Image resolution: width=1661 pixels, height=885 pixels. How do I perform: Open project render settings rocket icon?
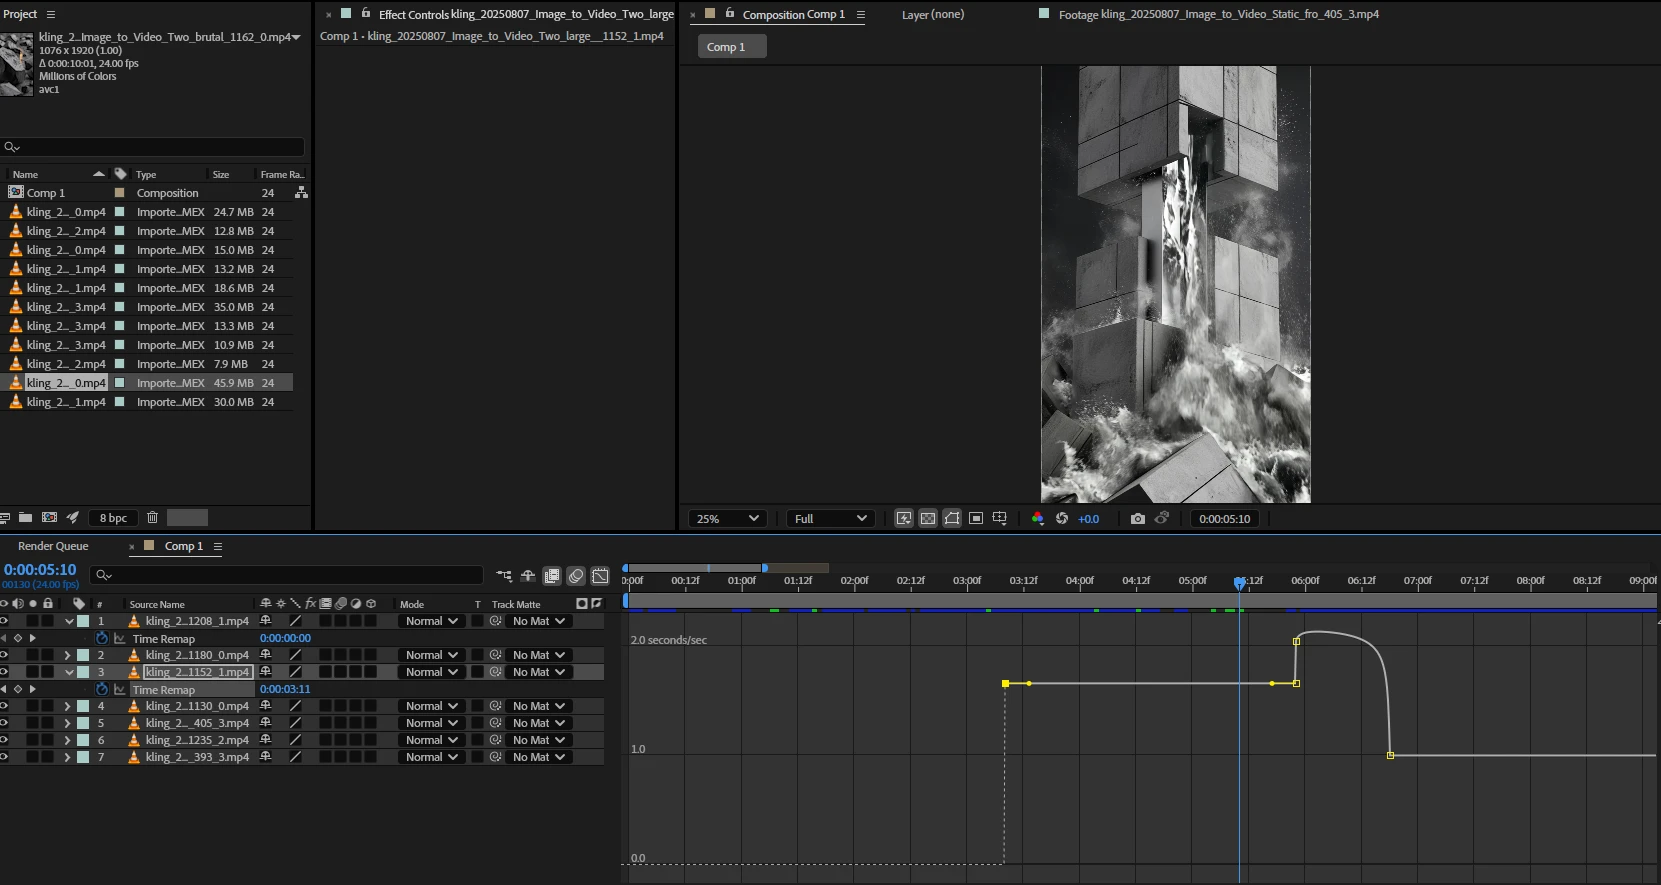(x=73, y=517)
